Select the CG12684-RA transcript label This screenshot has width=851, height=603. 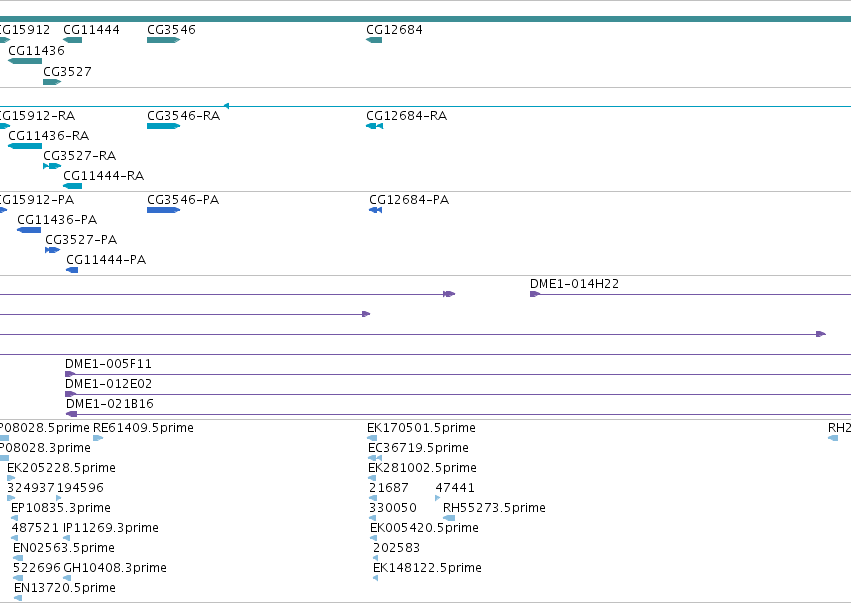(407, 116)
